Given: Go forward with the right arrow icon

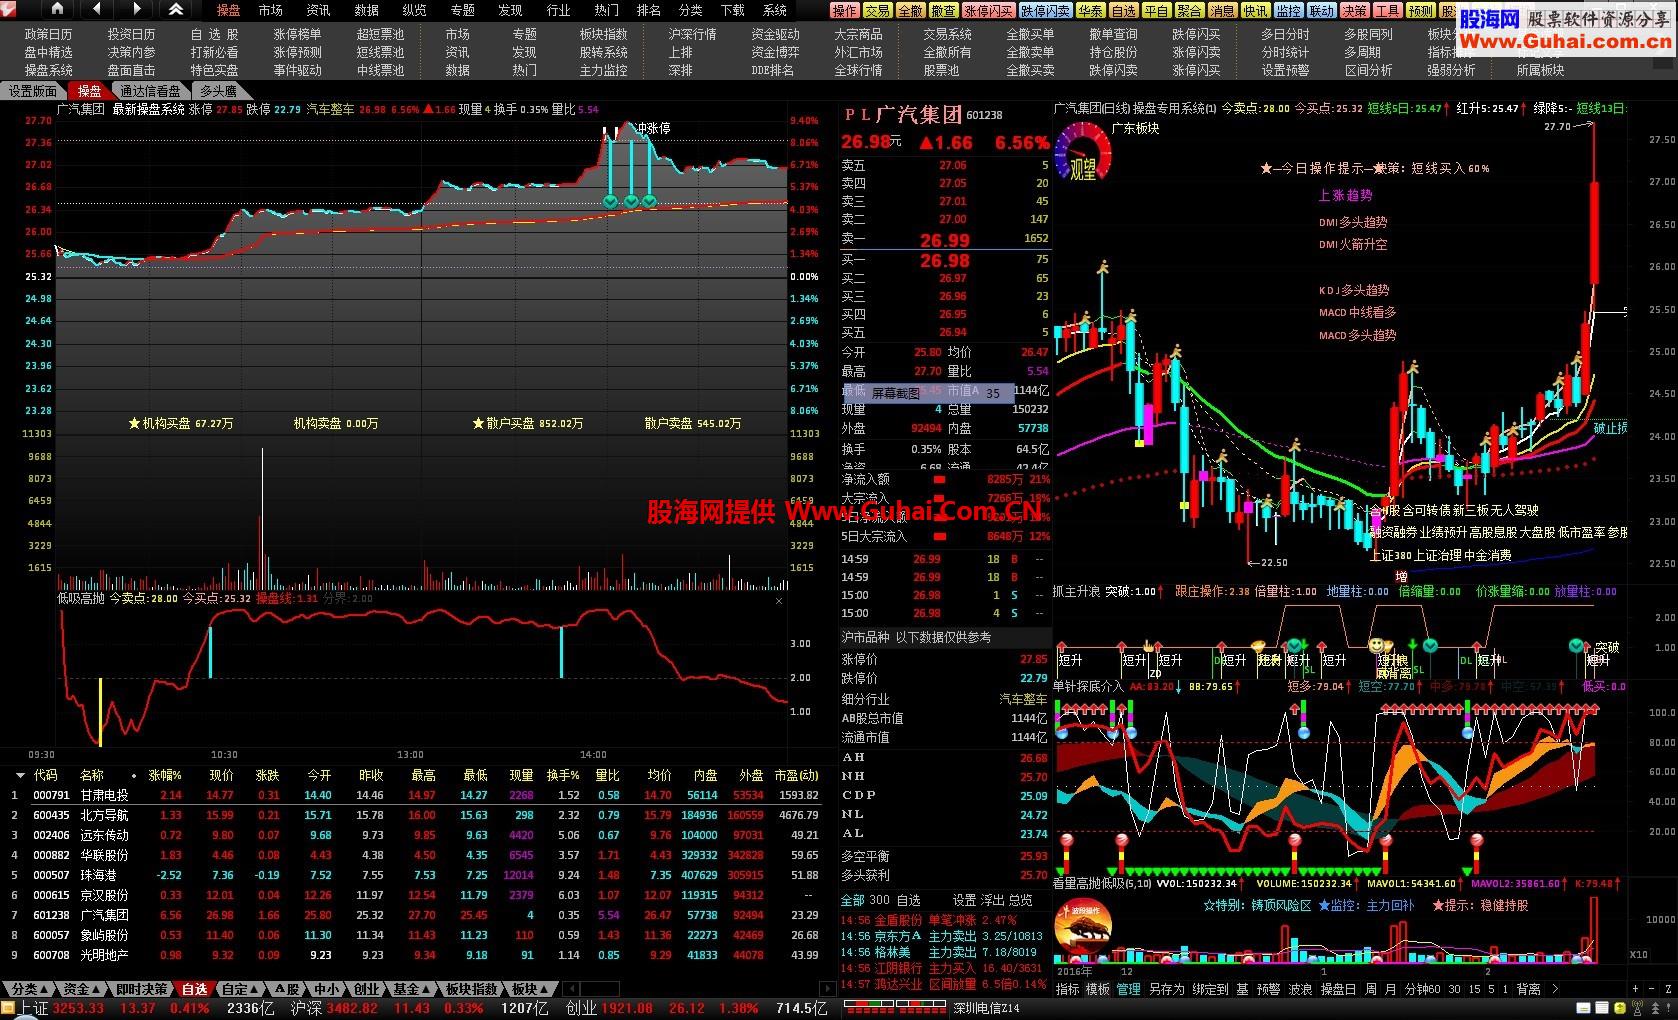Looking at the screenshot, I should point(136,9).
